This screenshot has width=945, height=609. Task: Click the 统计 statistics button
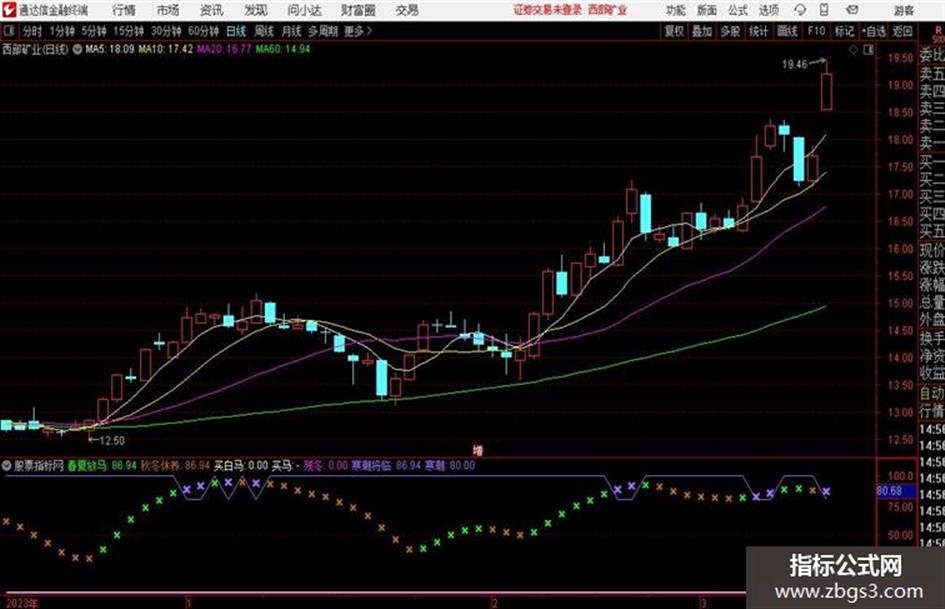coord(758,31)
